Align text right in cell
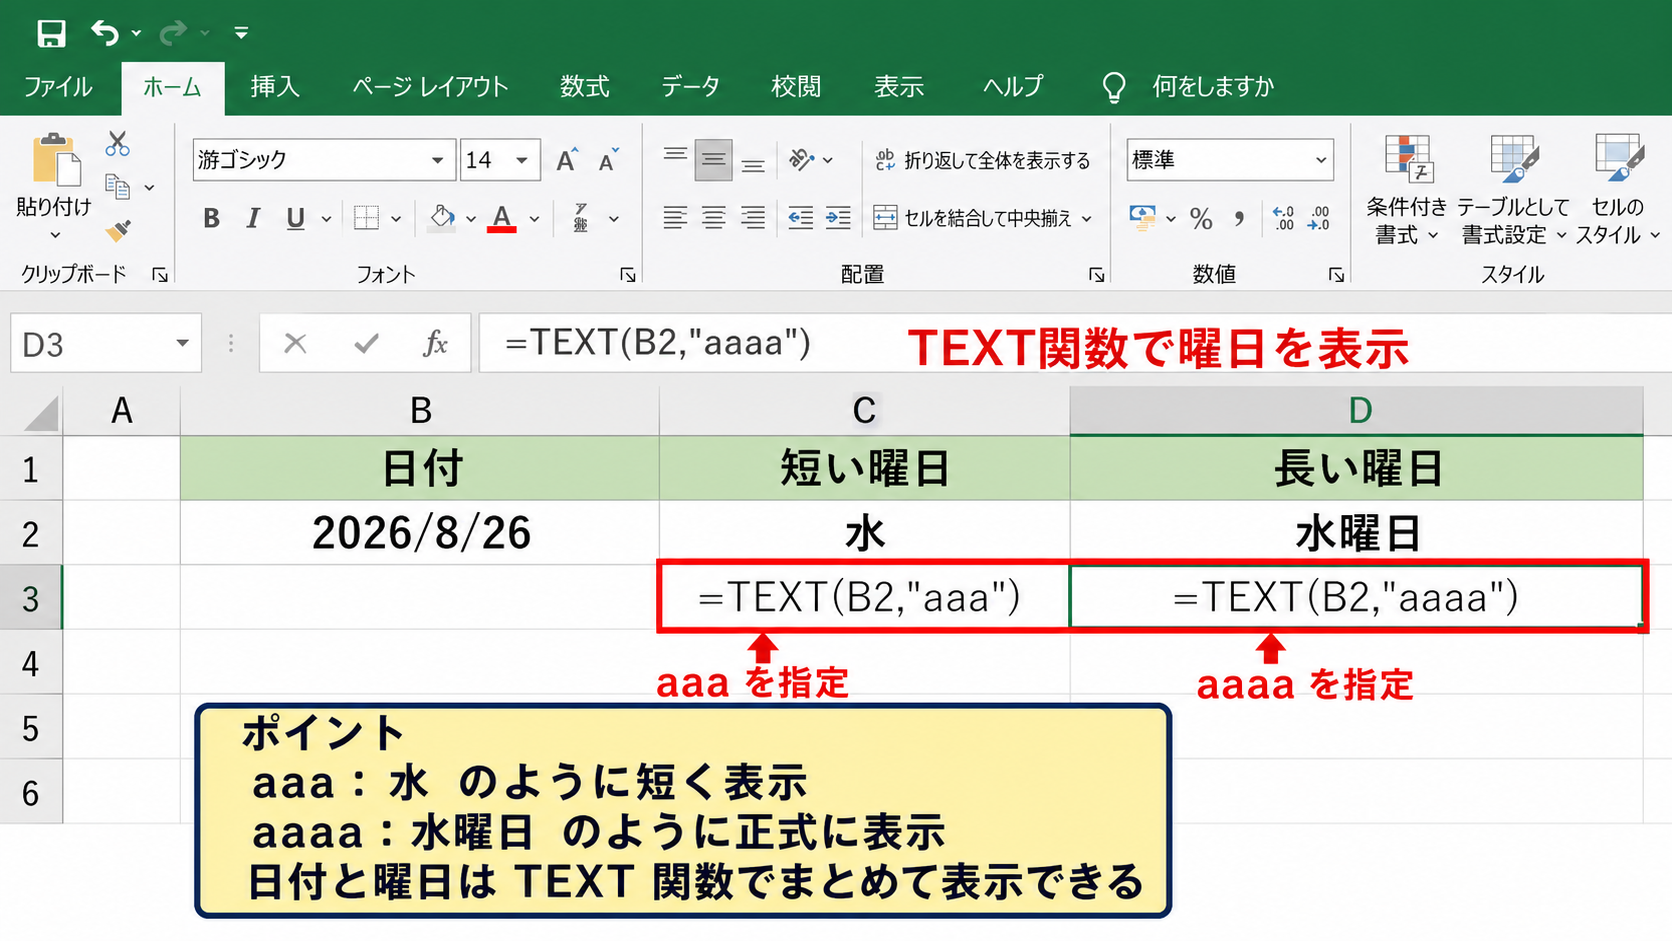Image resolution: width=1672 pixels, height=941 pixels. coord(753,218)
